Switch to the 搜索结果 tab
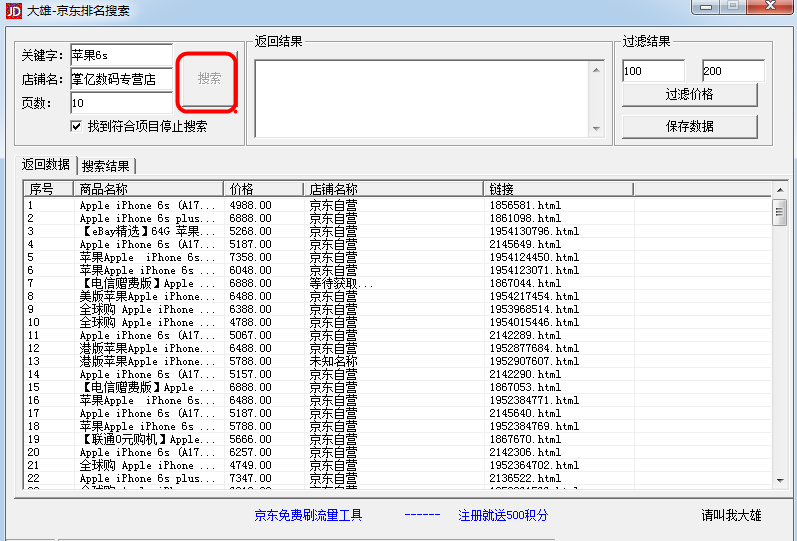This screenshot has height=541, width=797. tap(106, 166)
